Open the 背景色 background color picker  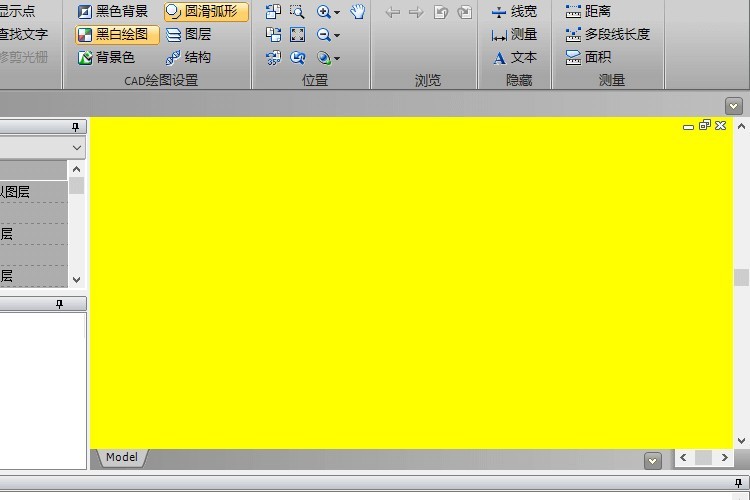point(106,57)
